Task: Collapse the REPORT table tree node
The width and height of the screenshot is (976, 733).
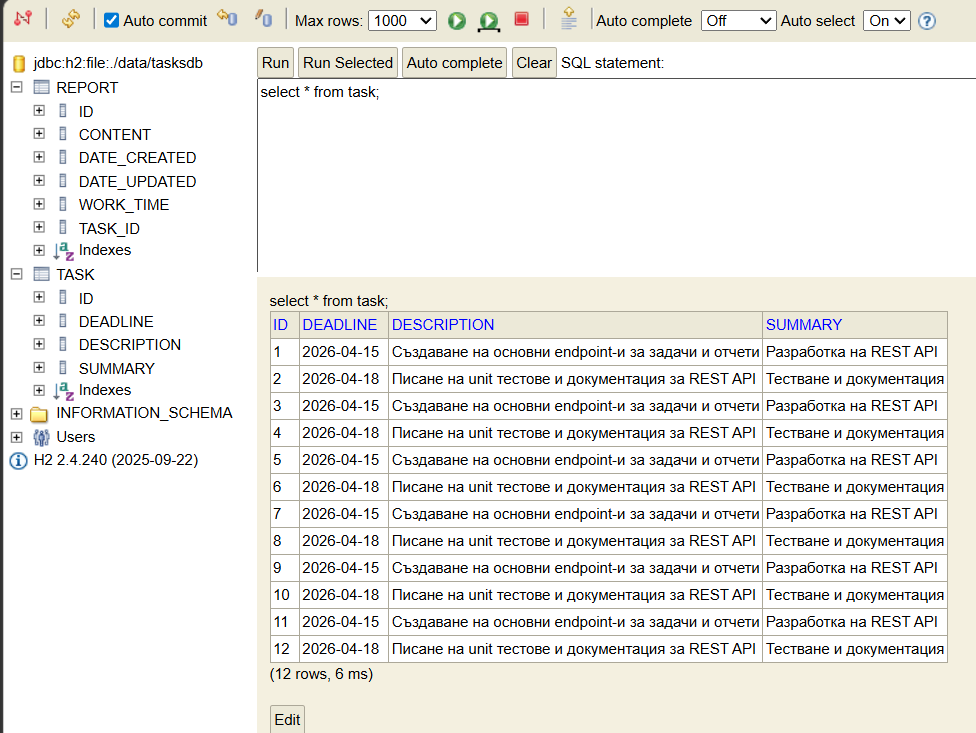Action: coord(16,87)
